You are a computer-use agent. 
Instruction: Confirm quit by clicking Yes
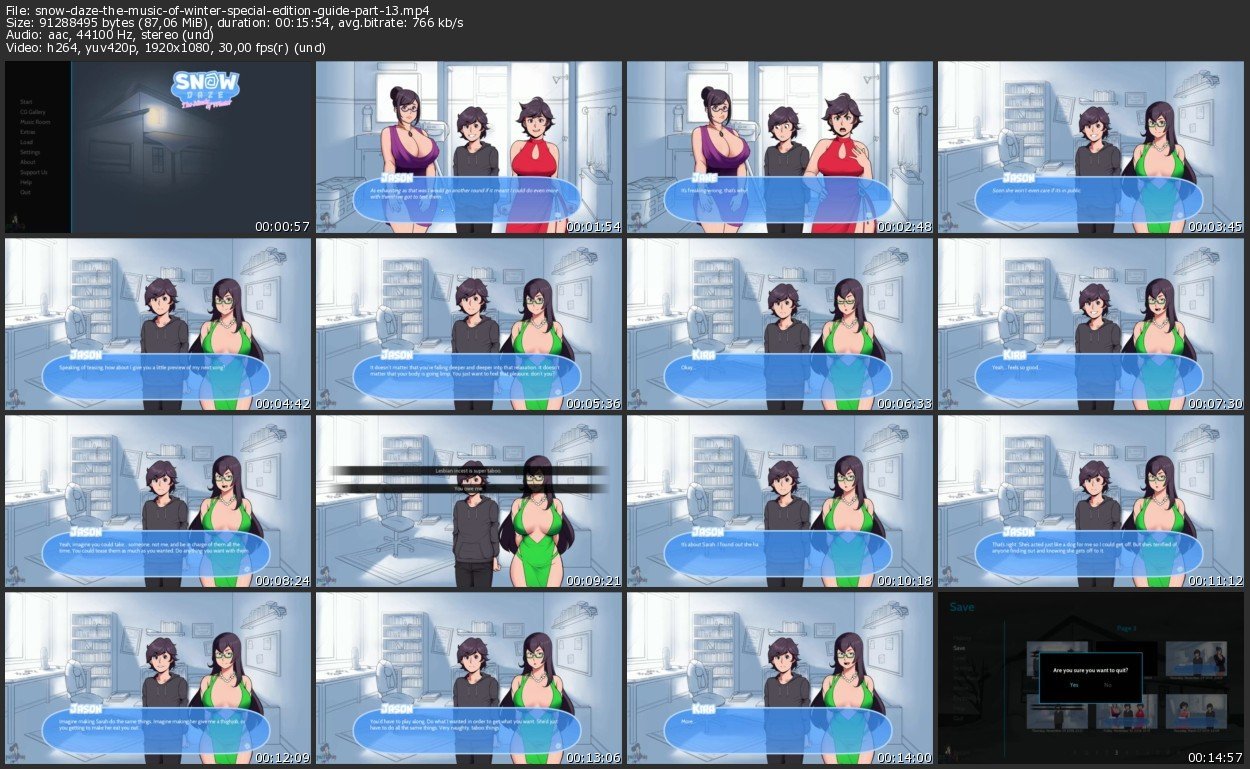click(1074, 685)
